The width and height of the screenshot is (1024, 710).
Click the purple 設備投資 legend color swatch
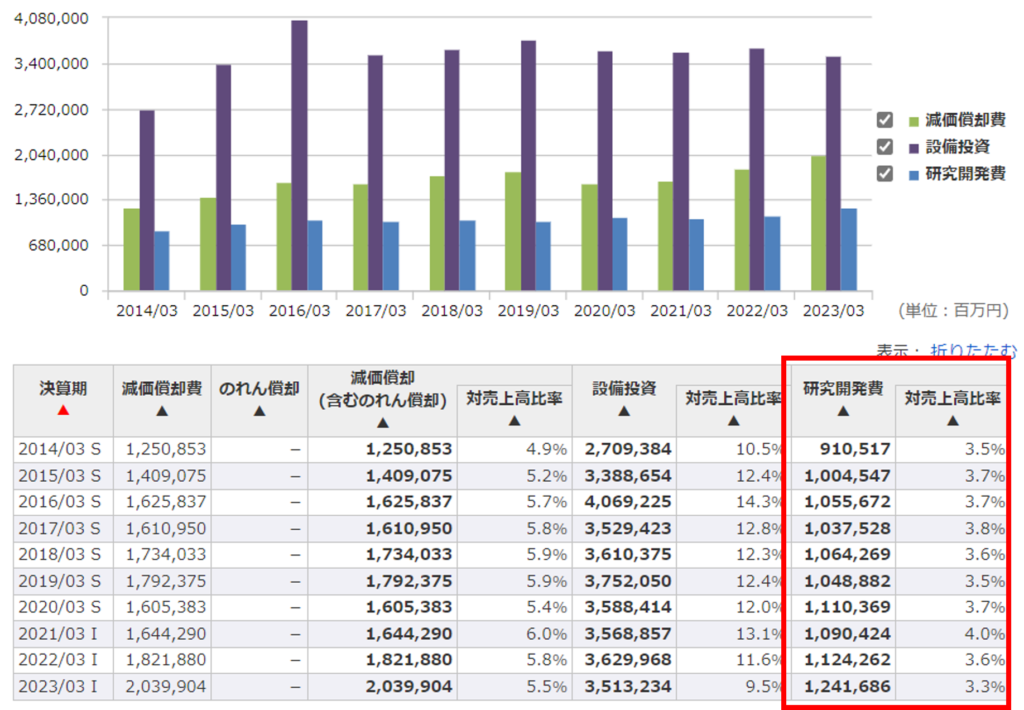coord(913,148)
